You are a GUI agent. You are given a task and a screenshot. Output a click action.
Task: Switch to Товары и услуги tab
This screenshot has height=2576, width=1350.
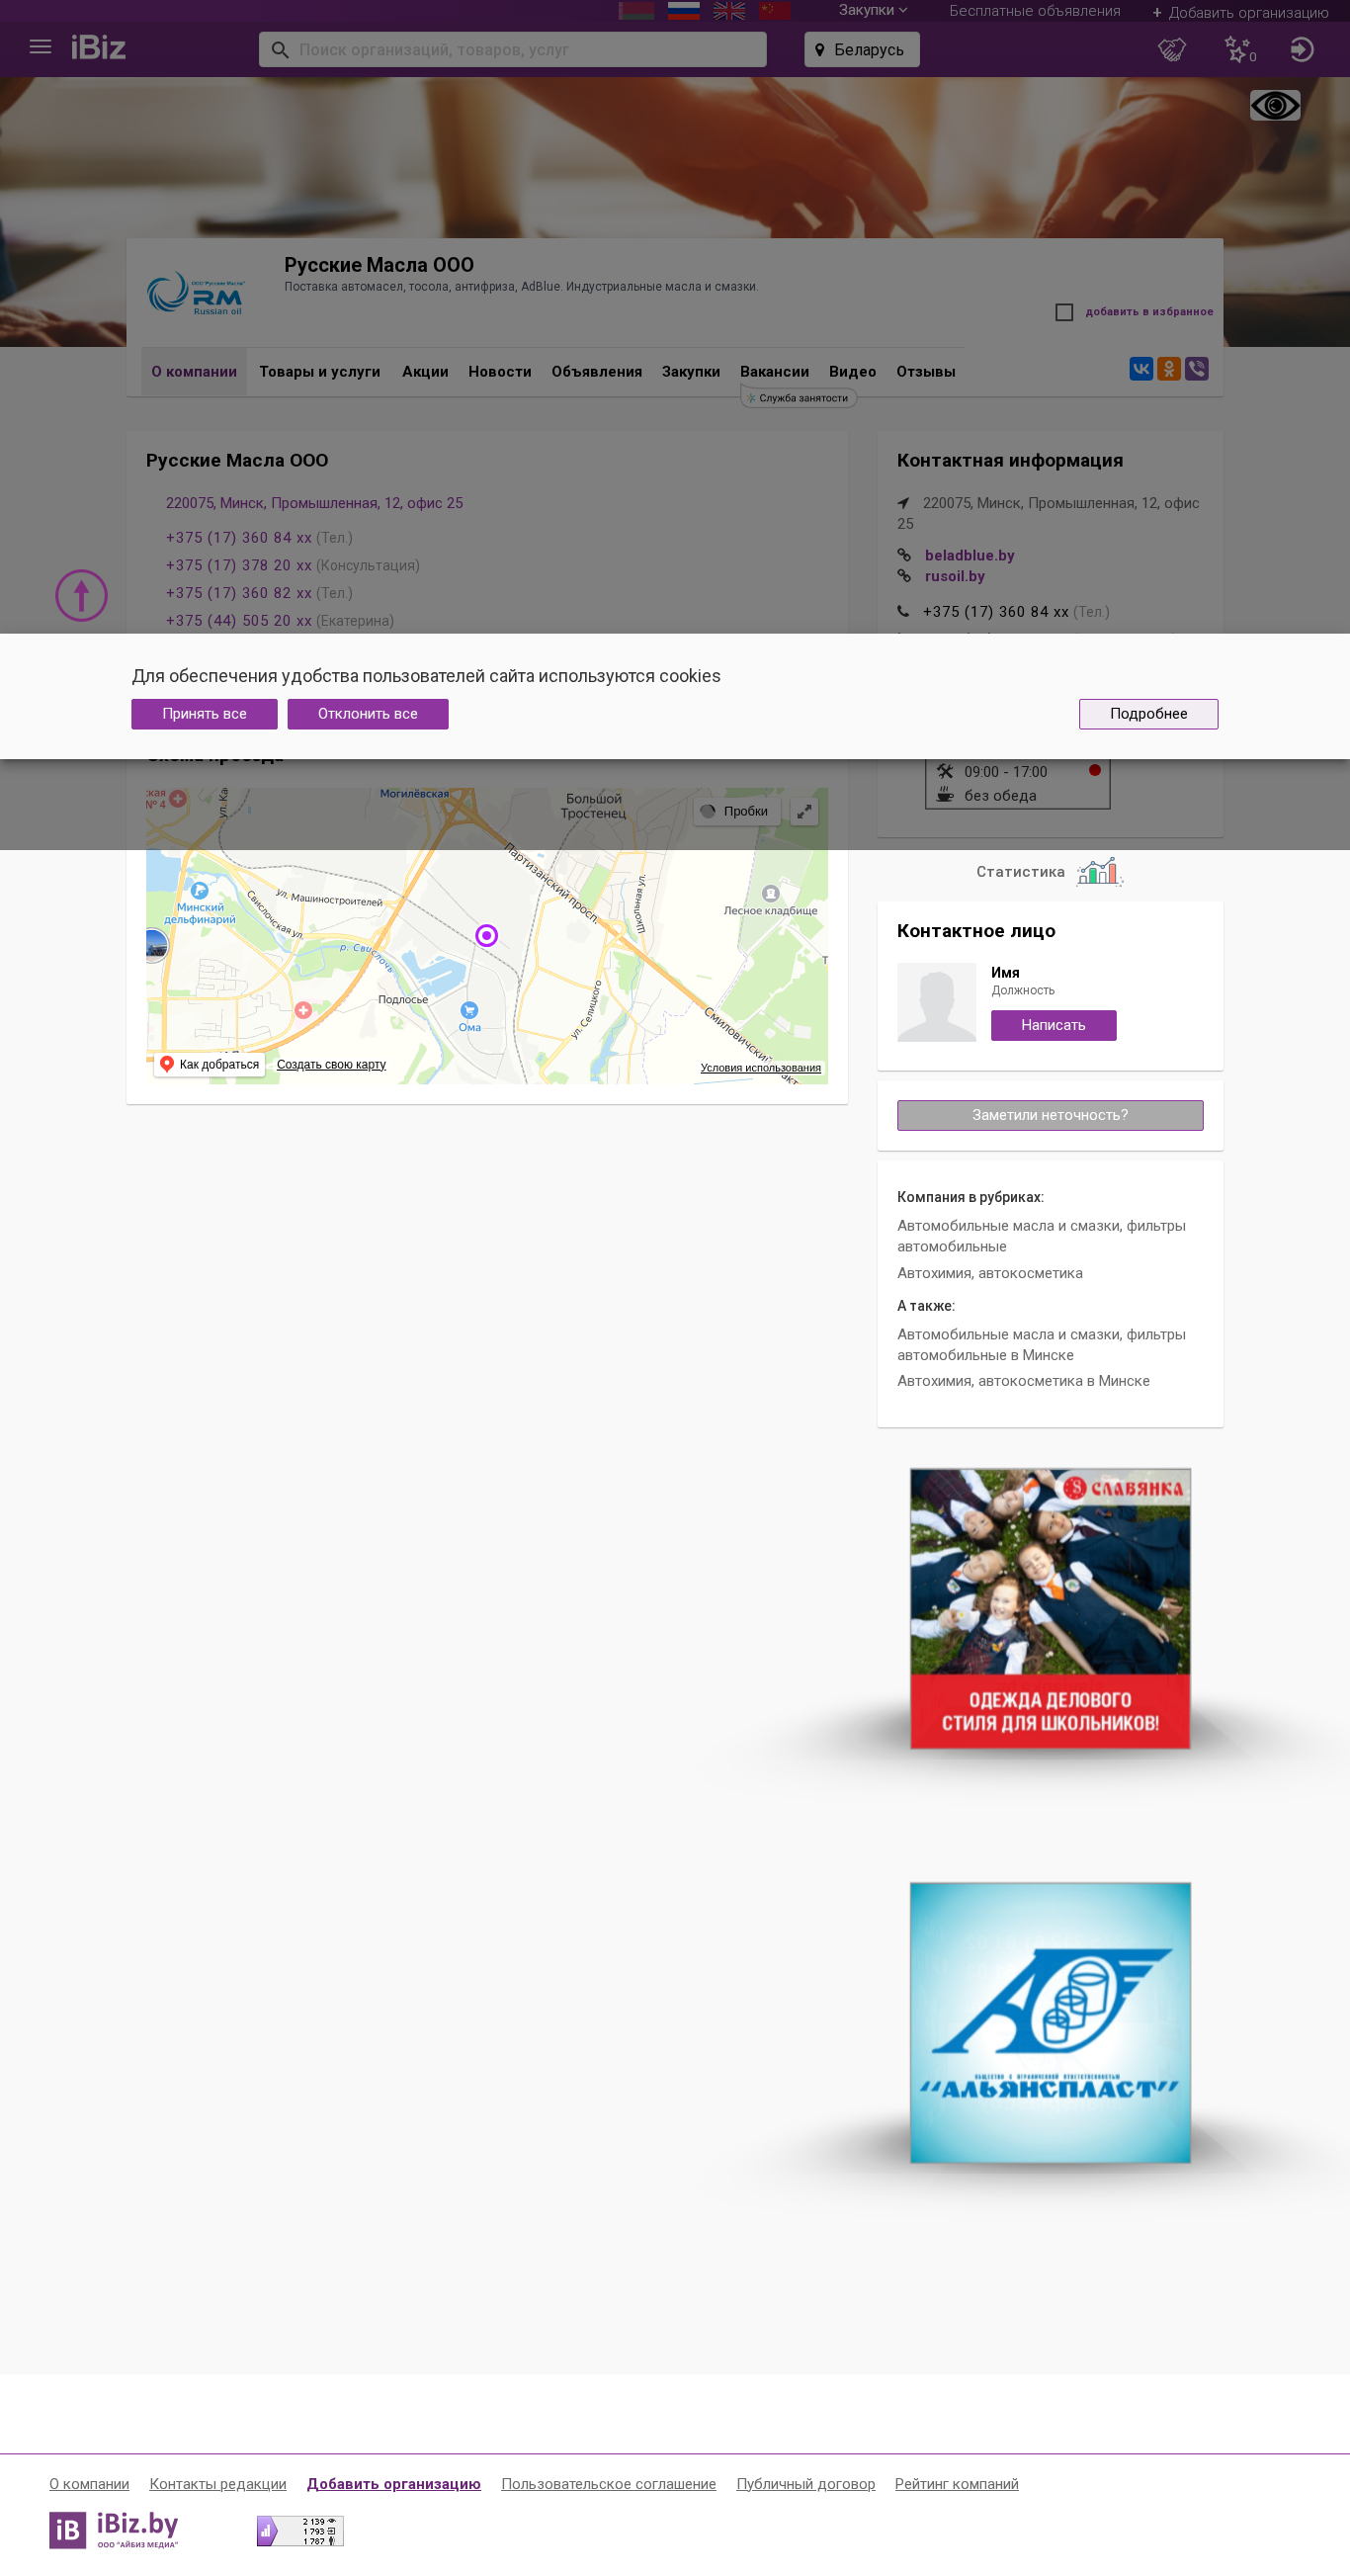[x=320, y=372]
